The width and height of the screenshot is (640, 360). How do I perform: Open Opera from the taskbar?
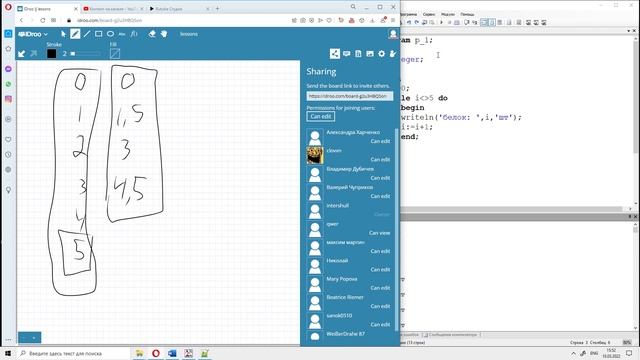[156, 353]
